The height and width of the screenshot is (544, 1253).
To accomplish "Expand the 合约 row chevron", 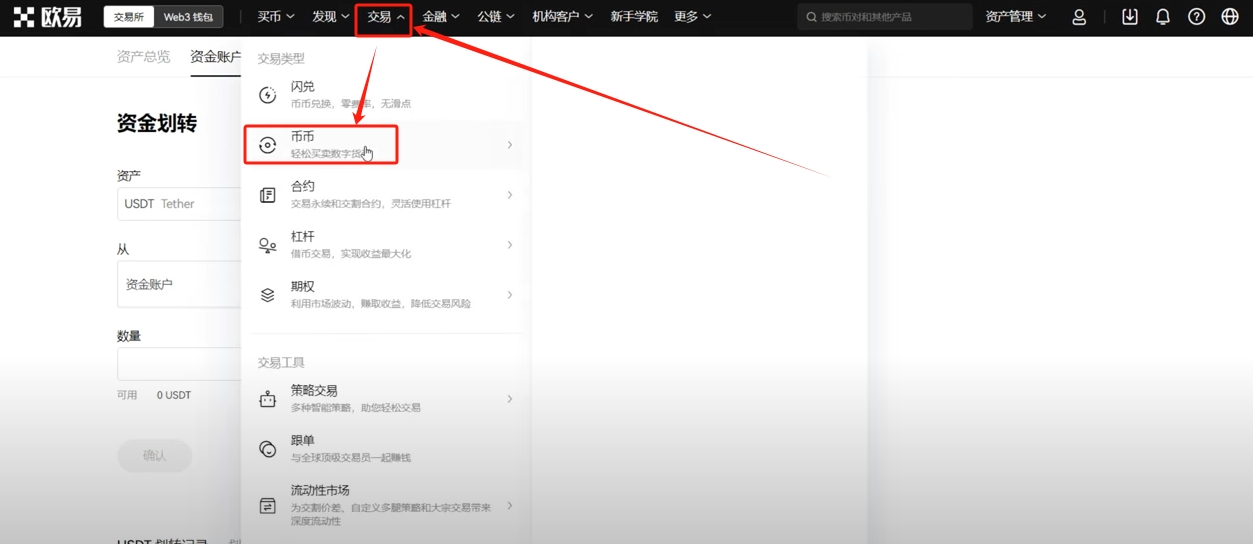I will click(509, 195).
